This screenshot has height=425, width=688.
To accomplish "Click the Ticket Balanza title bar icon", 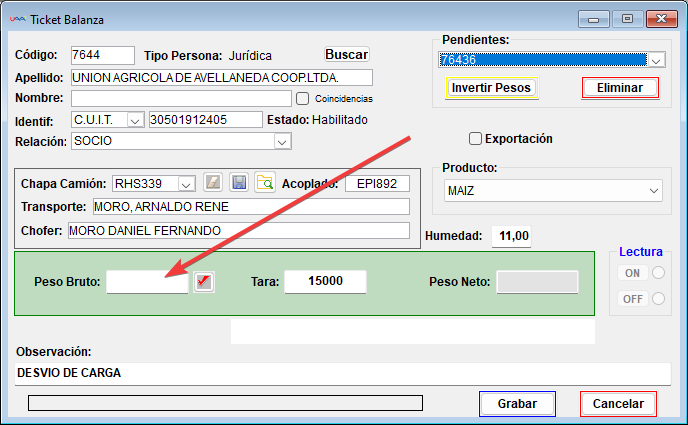I will click(x=16, y=19).
